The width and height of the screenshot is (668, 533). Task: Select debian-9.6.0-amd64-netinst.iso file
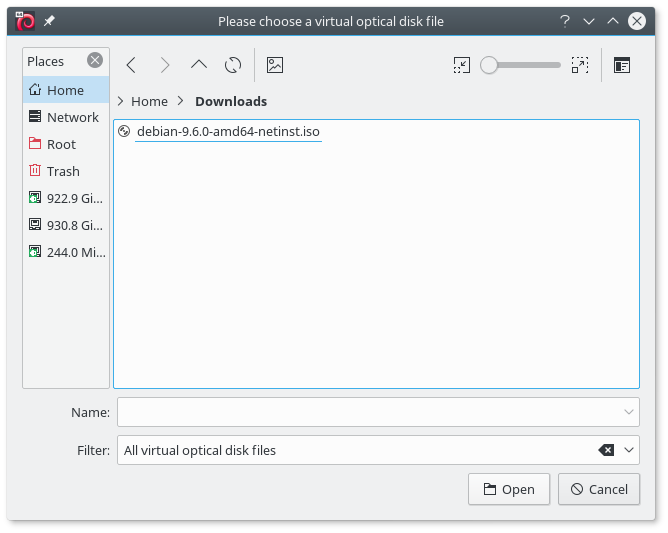[x=228, y=131]
